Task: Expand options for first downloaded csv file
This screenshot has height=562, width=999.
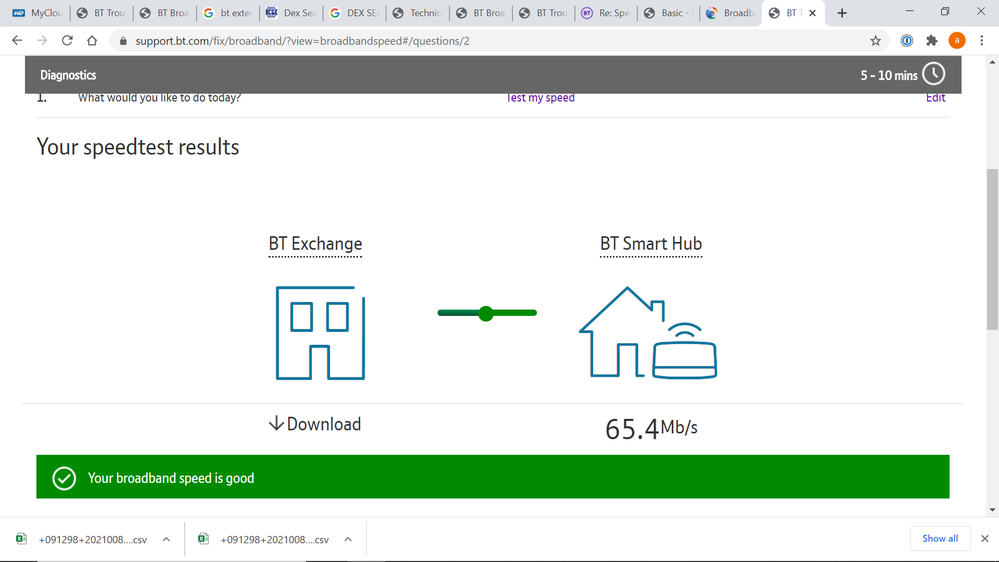Action: pyautogui.click(x=166, y=539)
